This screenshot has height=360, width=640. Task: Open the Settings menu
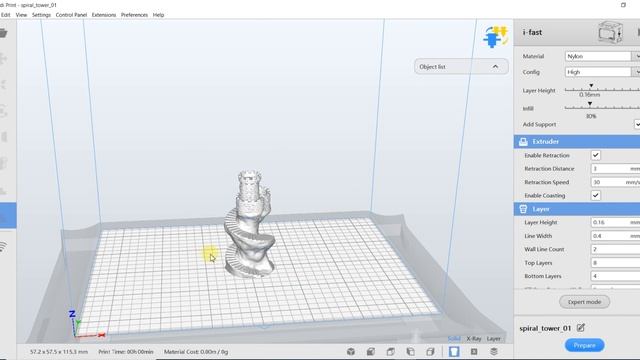point(41,15)
